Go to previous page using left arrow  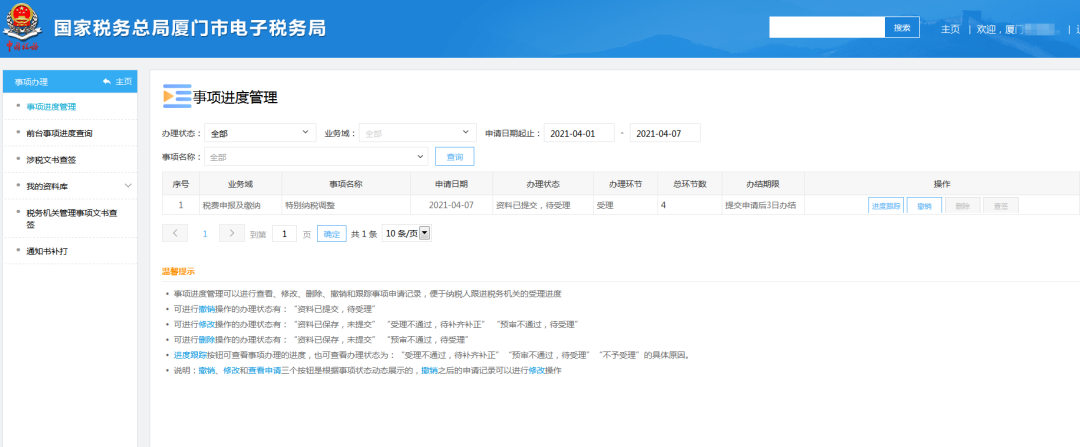click(x=175, y=233)
